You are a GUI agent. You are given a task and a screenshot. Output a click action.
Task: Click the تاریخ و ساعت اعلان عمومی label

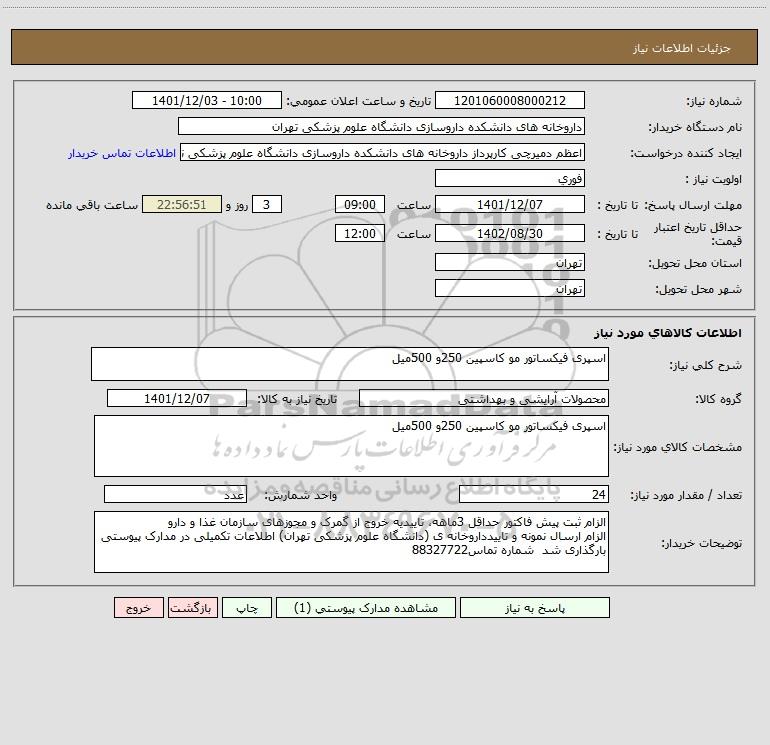[x=358, y=101]
